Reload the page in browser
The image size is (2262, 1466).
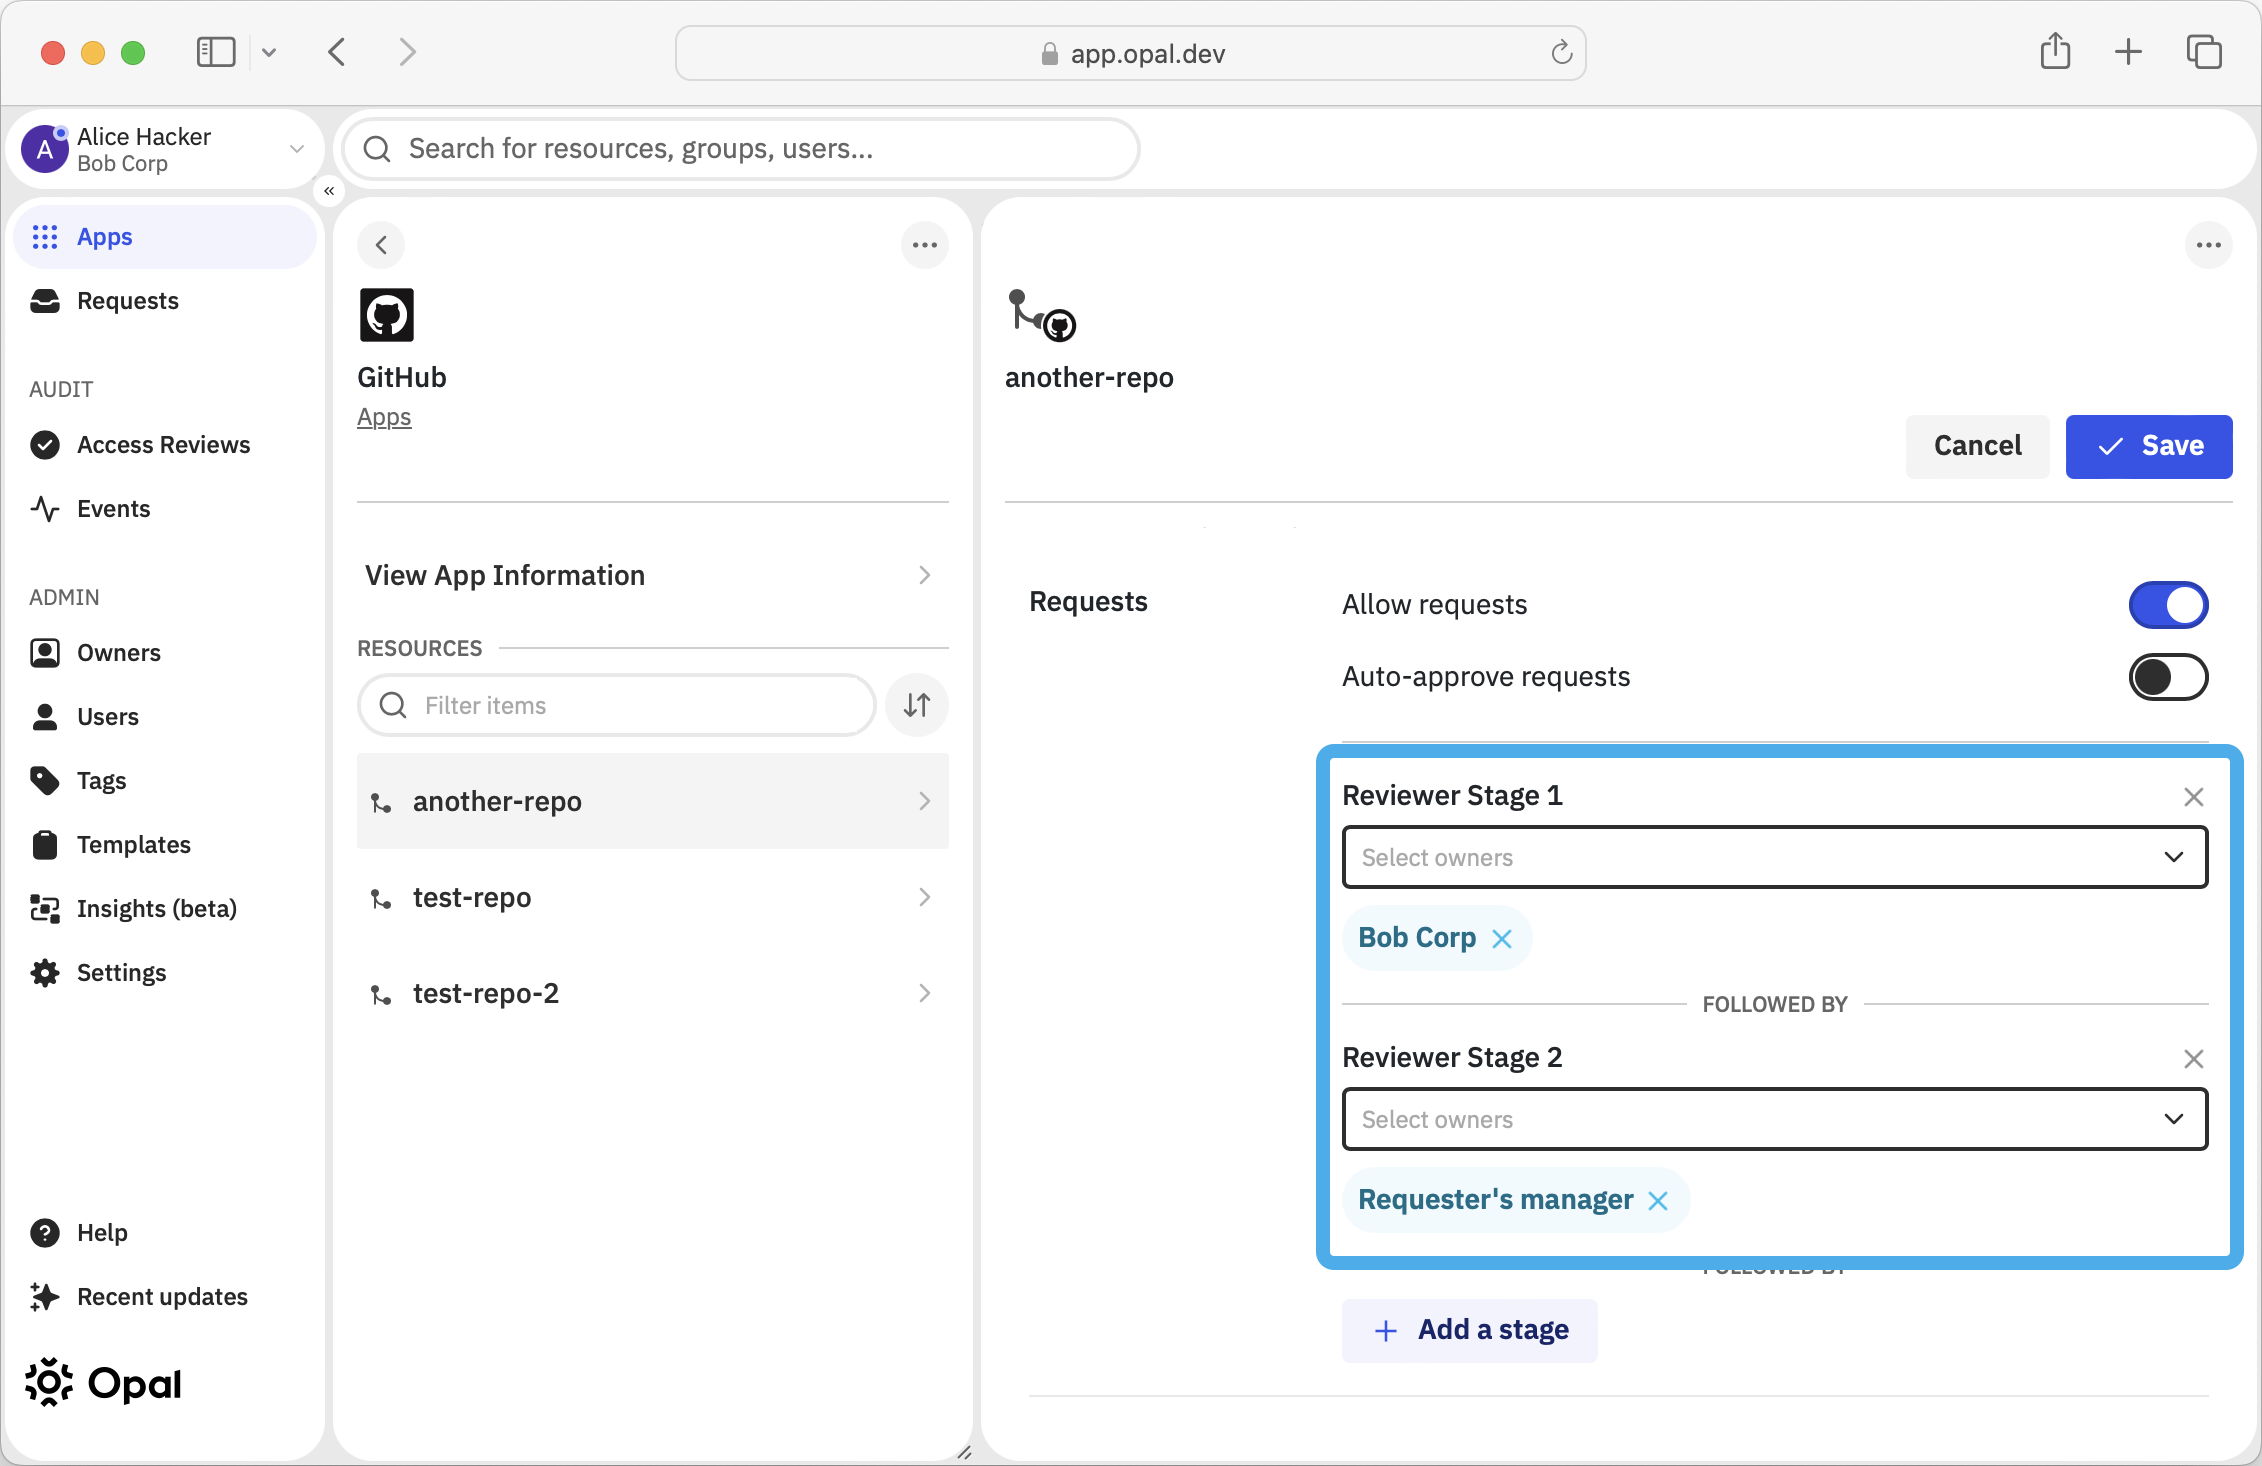1562,53
